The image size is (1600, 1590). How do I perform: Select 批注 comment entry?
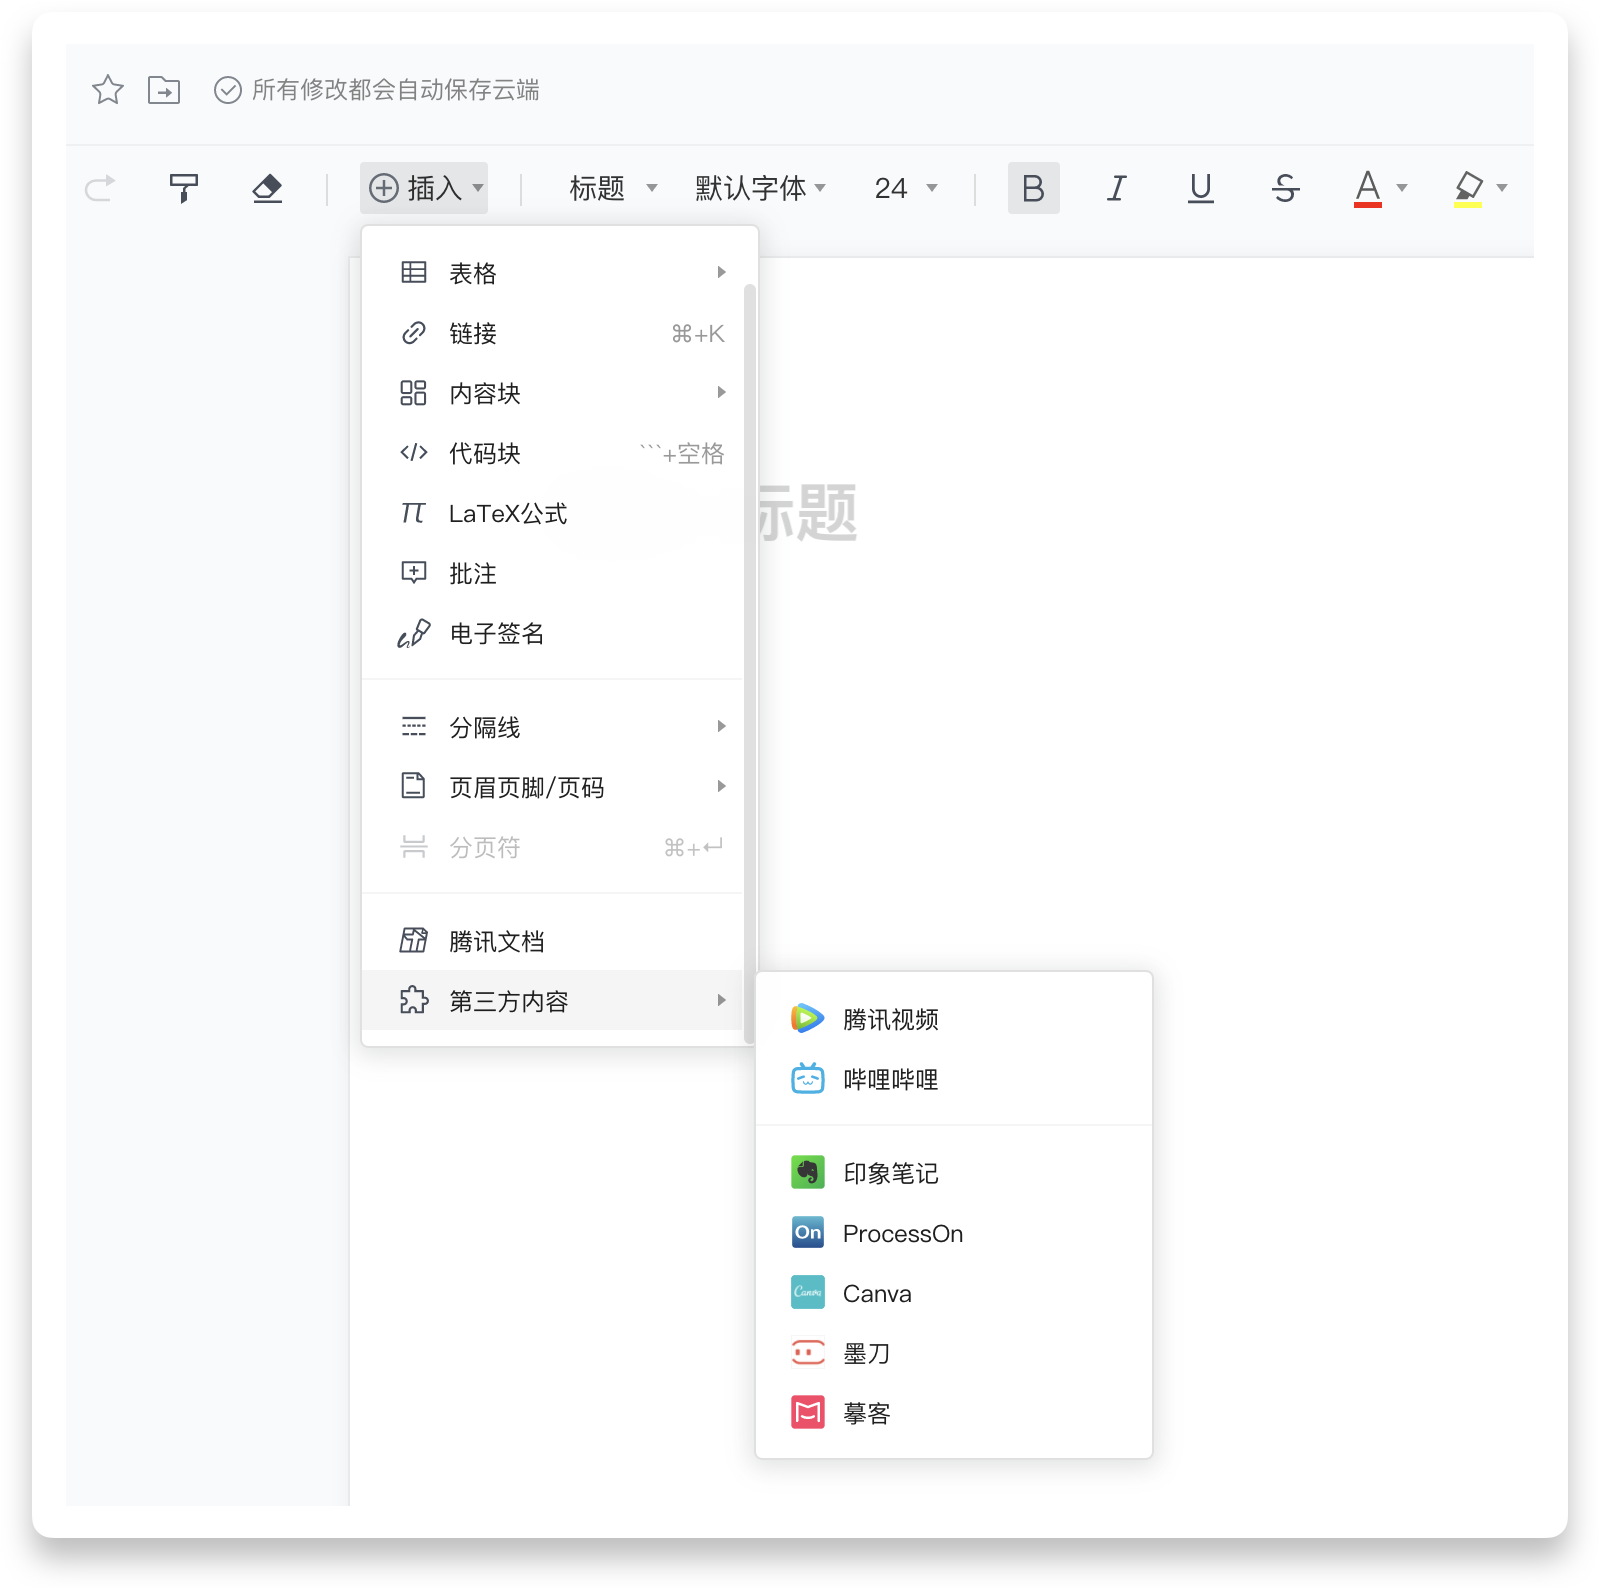click(x=553, y=573)
